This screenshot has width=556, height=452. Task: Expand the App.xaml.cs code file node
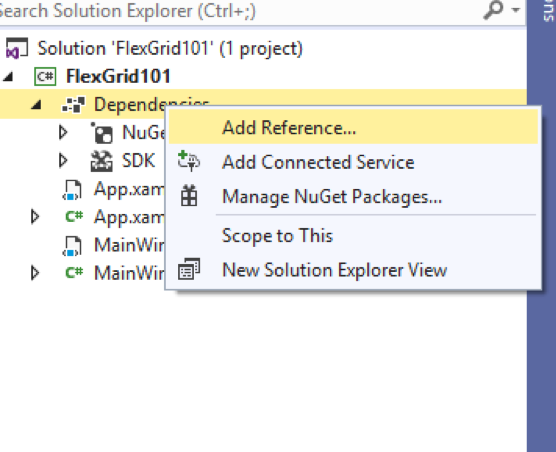coord(35,217)
